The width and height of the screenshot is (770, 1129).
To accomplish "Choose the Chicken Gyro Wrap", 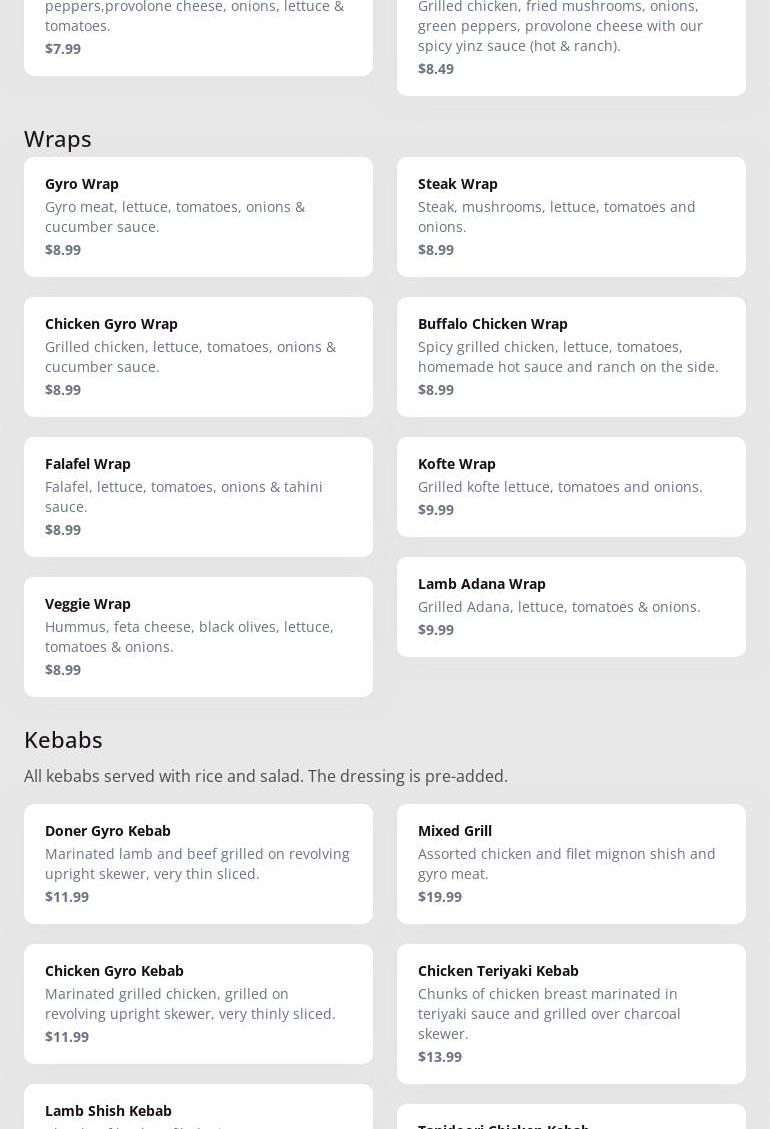I will [198, 356].
